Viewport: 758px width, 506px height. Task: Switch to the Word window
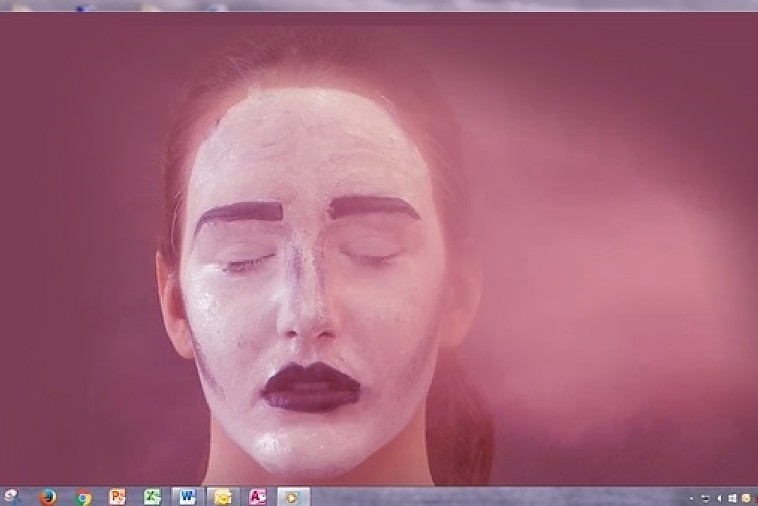(x=187, y=497)
